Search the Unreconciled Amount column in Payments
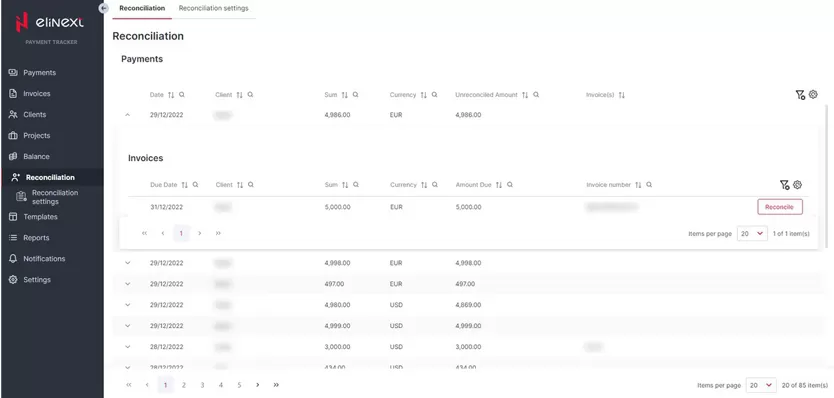Screen dimensions: 834x398 536,95
